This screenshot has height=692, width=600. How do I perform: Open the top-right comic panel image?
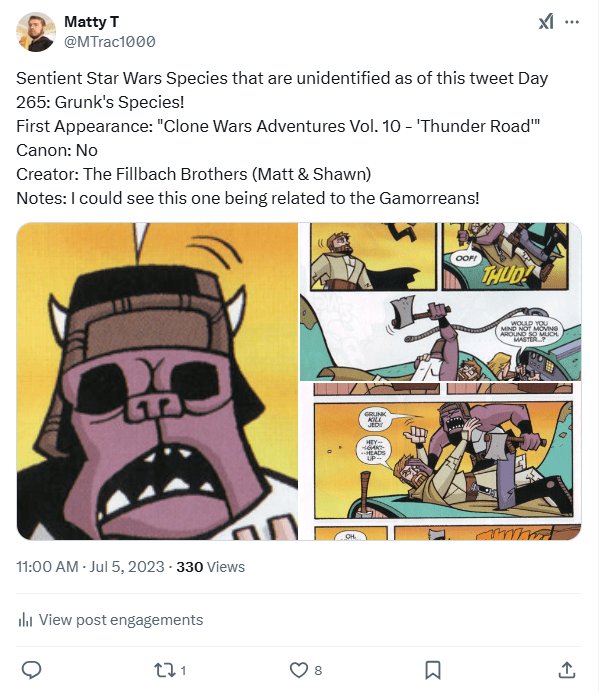point(441,301)
